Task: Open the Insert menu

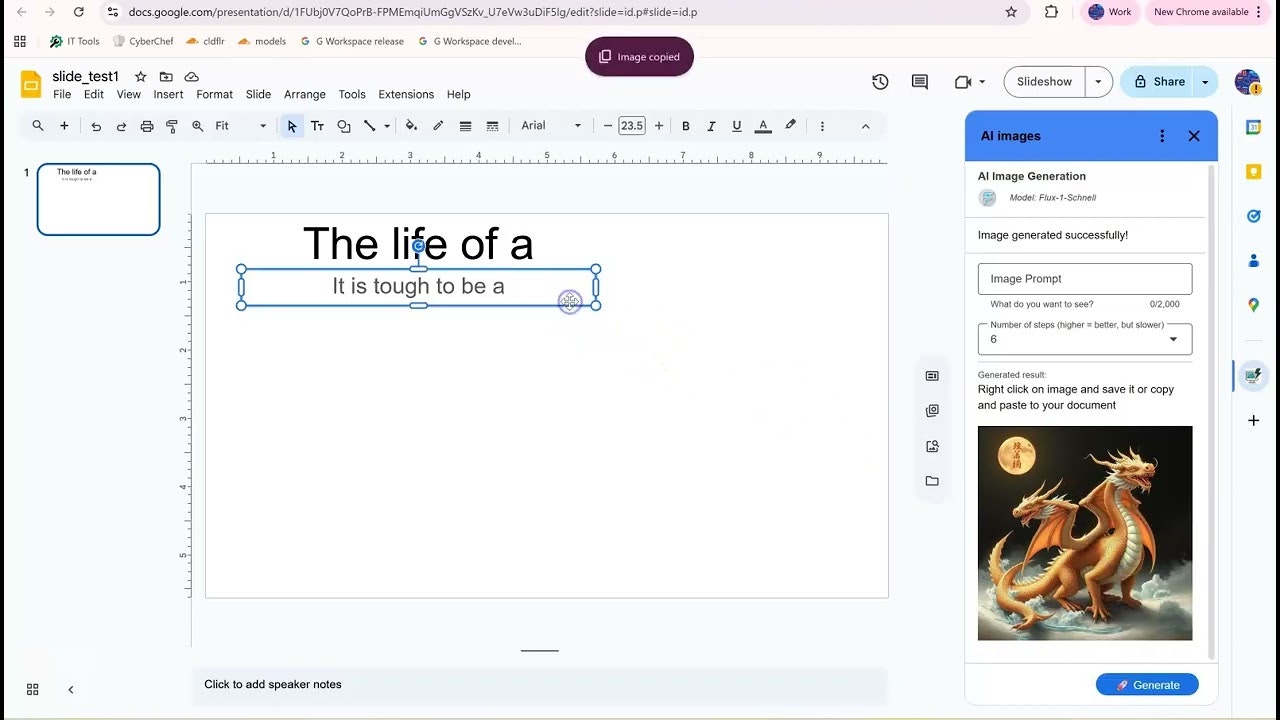Action: point(168,94)
